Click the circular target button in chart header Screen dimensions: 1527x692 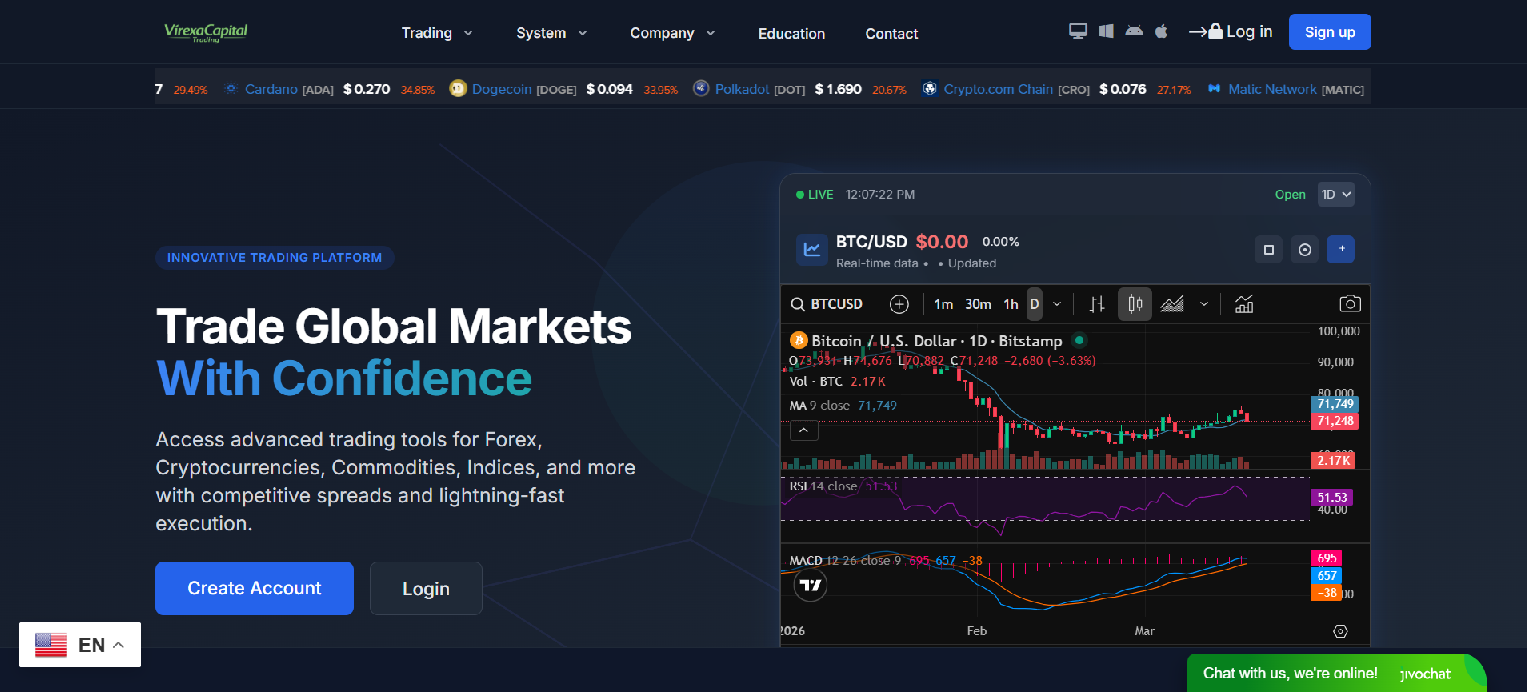1305,249
